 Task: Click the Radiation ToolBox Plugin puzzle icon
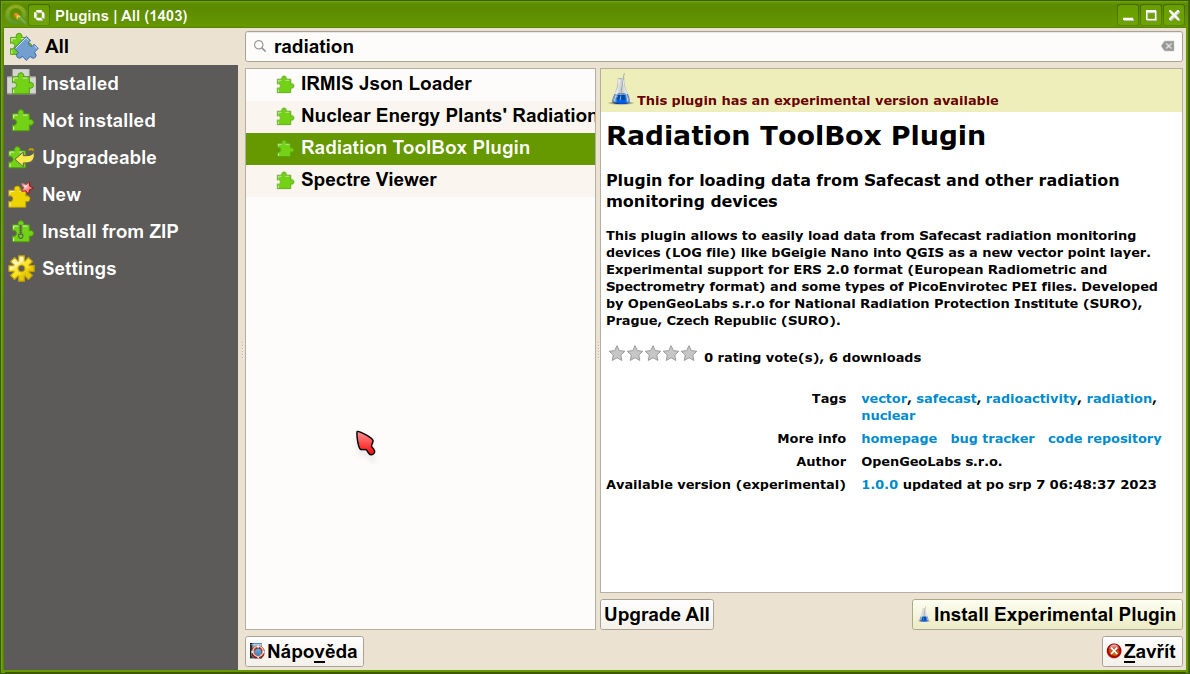285,148
